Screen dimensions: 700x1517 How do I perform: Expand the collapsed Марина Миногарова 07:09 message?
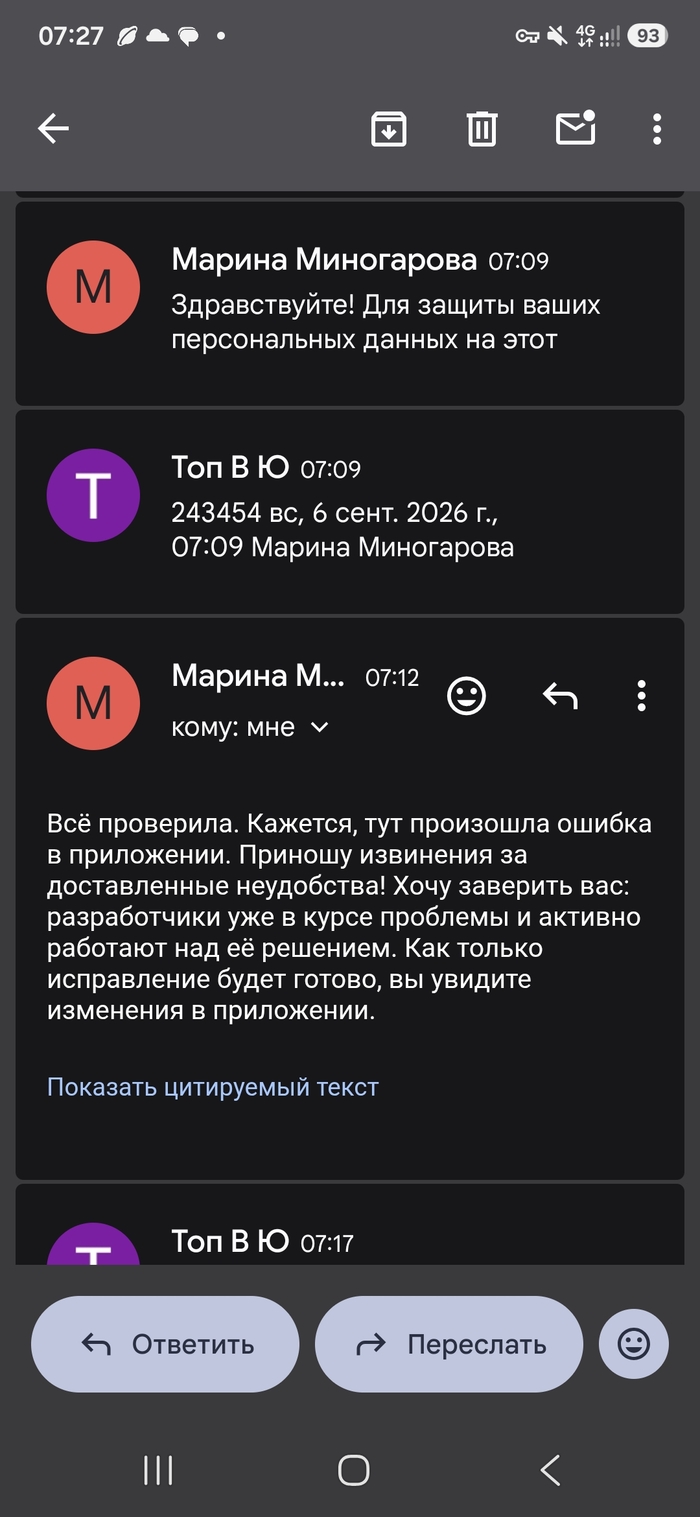350,303
